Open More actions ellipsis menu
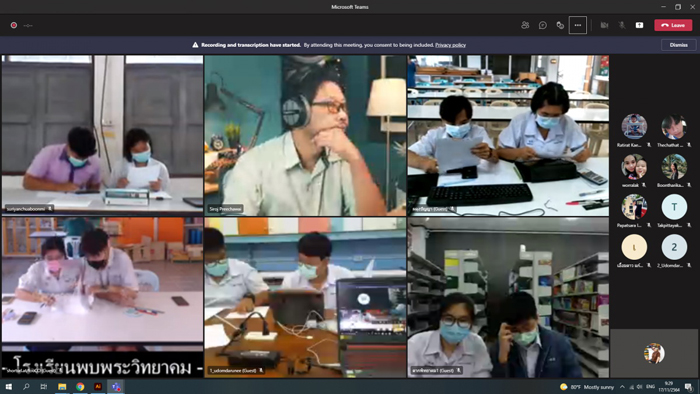 click(x=578, y=25)
